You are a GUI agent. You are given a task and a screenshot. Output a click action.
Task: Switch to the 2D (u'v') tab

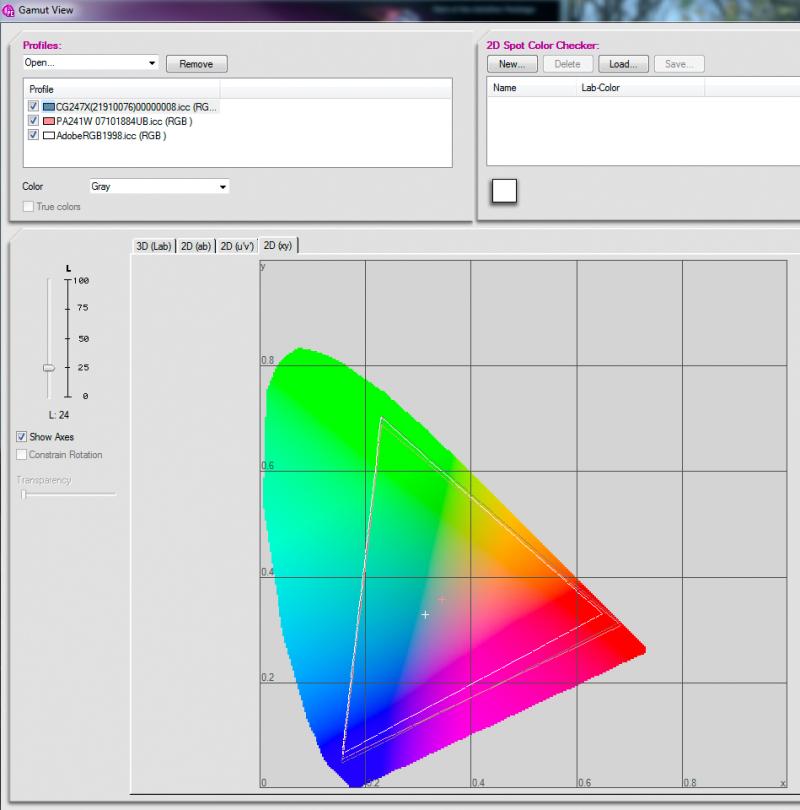coord(237,246)
